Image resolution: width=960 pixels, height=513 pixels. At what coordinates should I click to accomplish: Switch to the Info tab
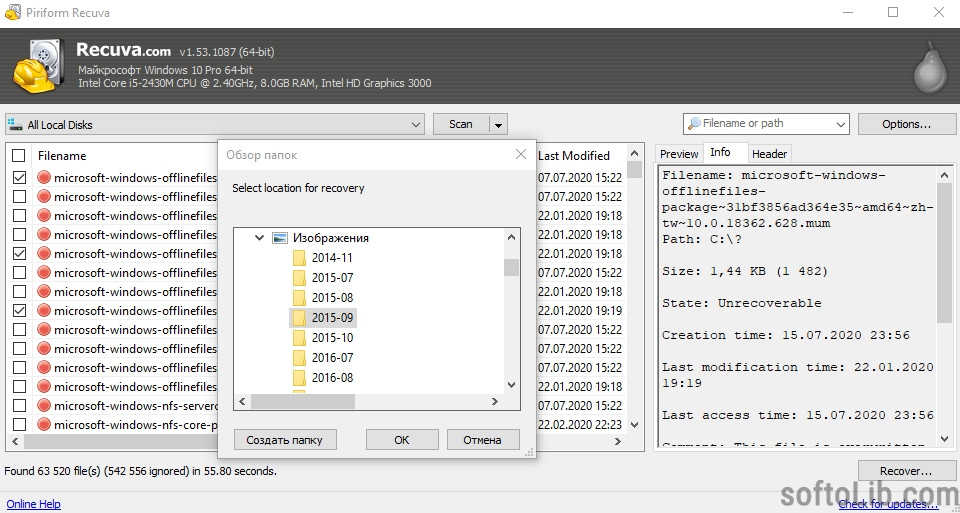pyautogui.click(x=720, y=152)
